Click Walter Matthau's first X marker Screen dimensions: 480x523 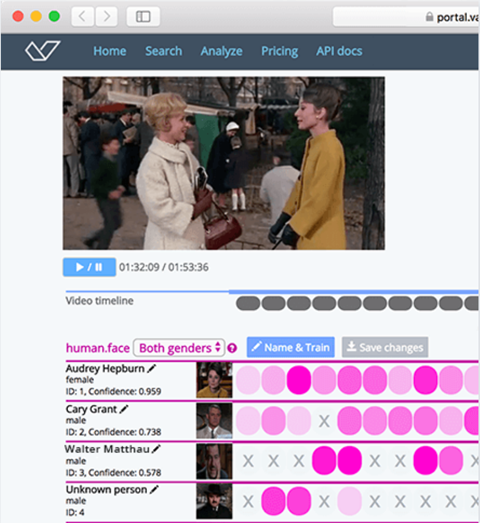pyautogui.click(x=248, y=461)
